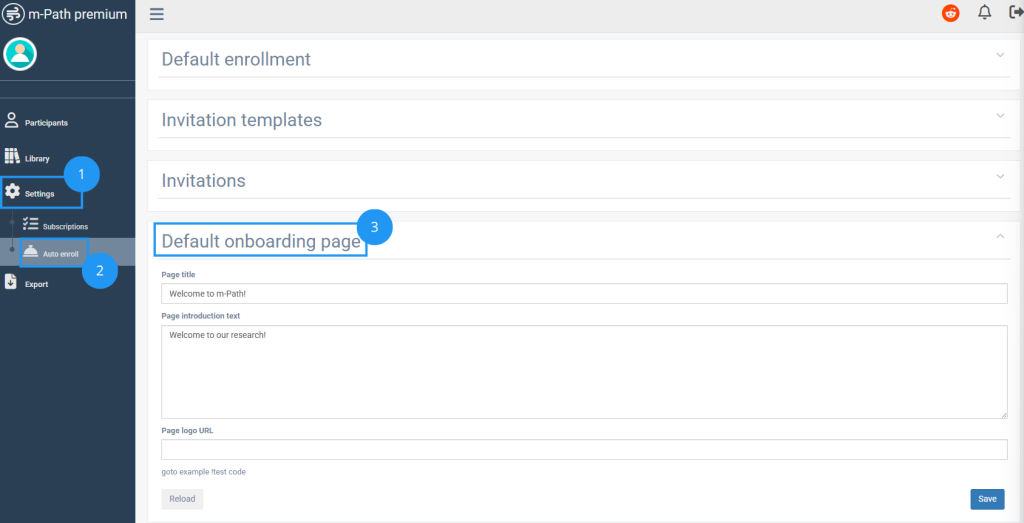Click the logout icon

click(x=1016, y=13)
